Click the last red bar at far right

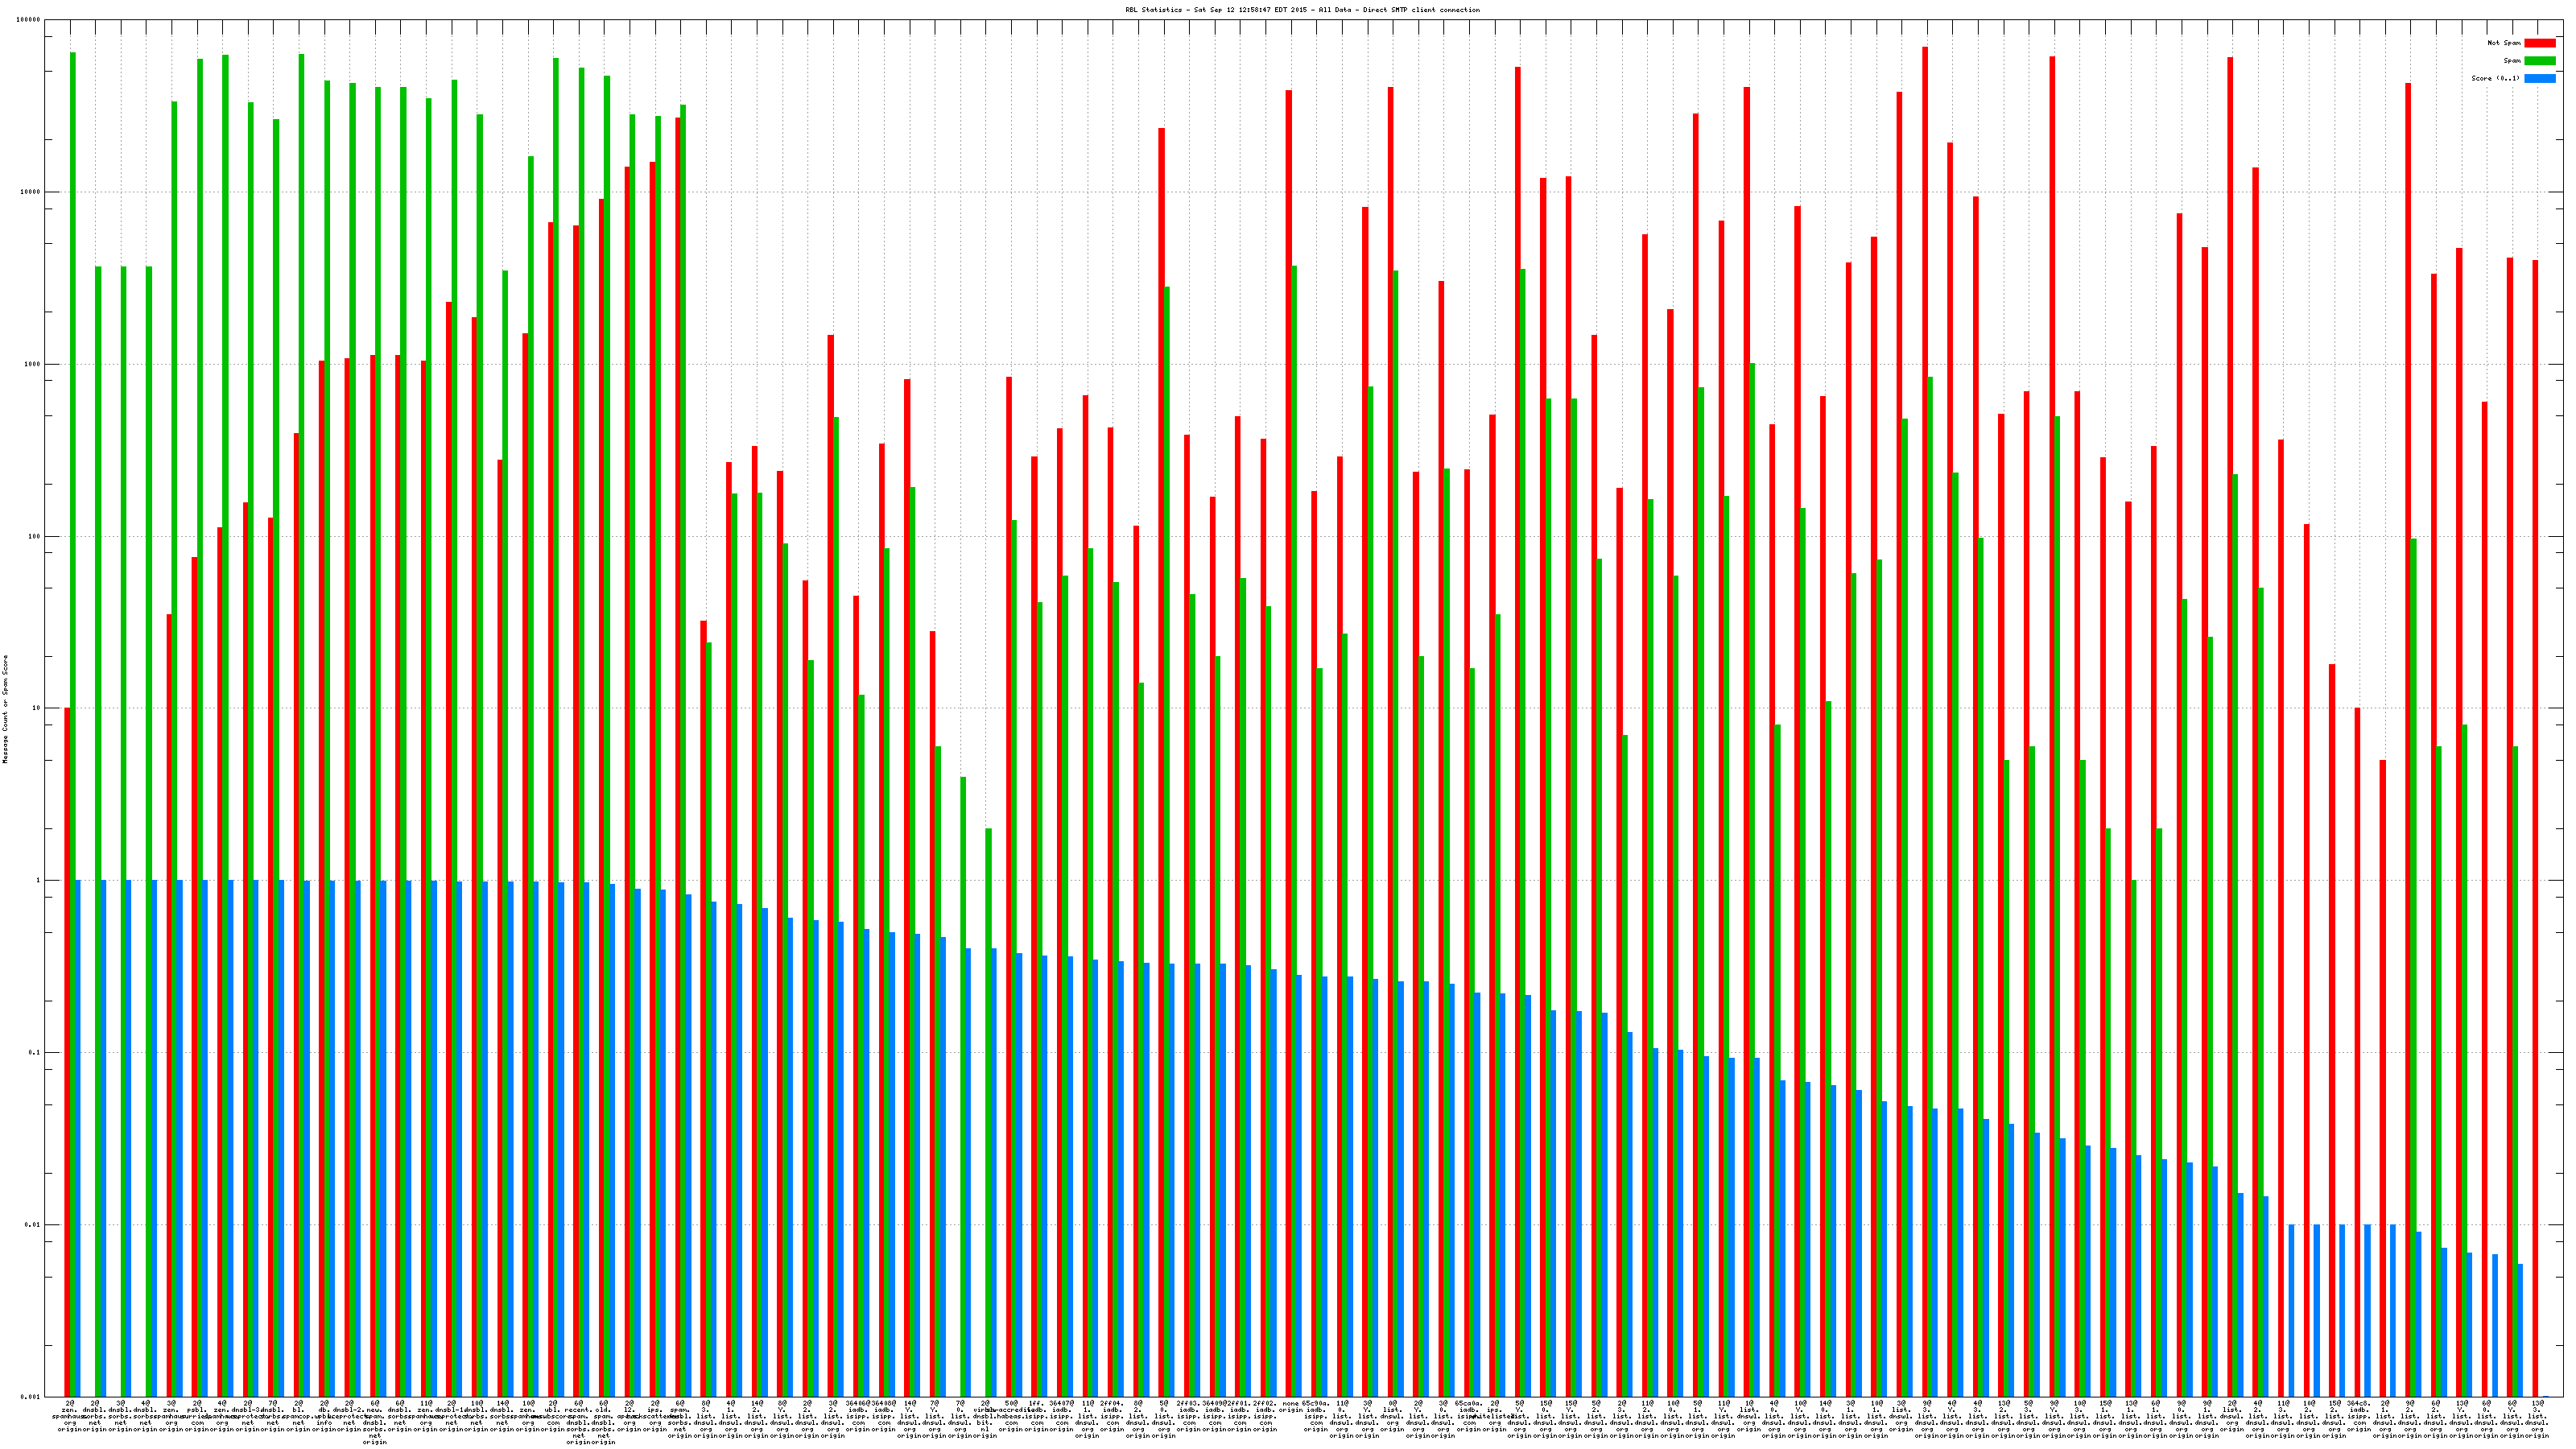(x=2535, y=800)
